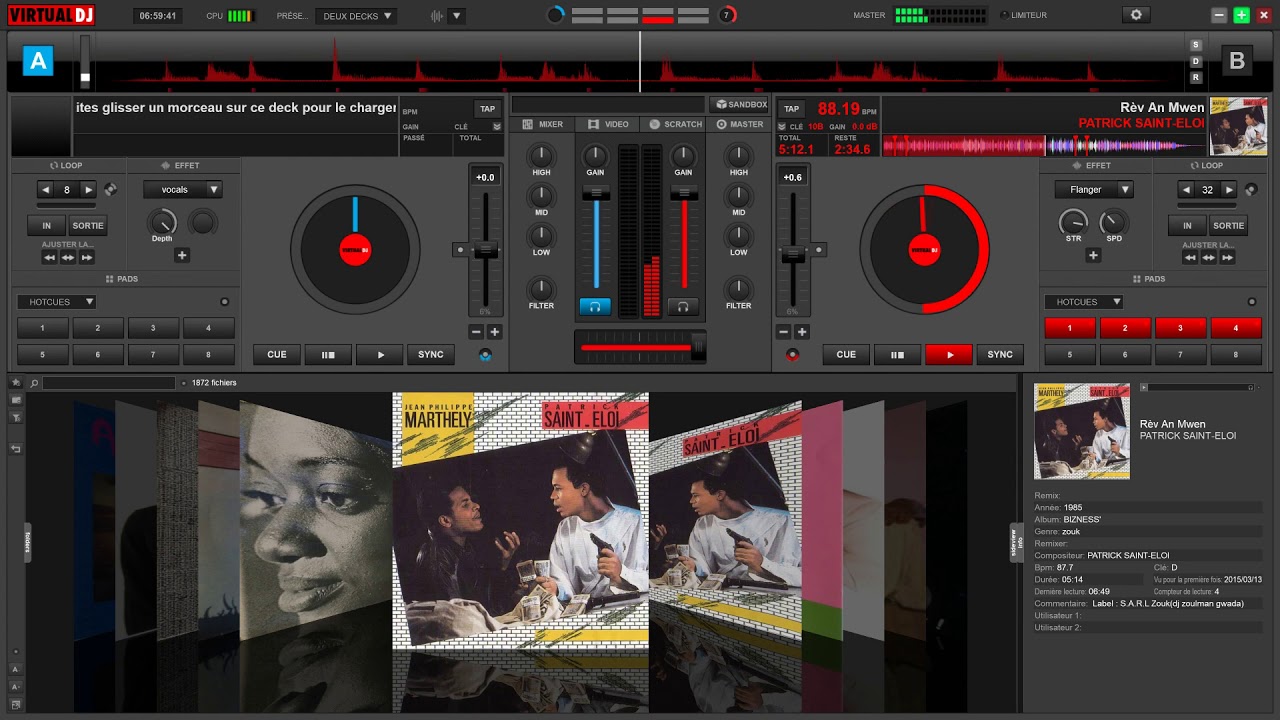
Task: Switch to the MASTER tab
Action: [739, 124]
